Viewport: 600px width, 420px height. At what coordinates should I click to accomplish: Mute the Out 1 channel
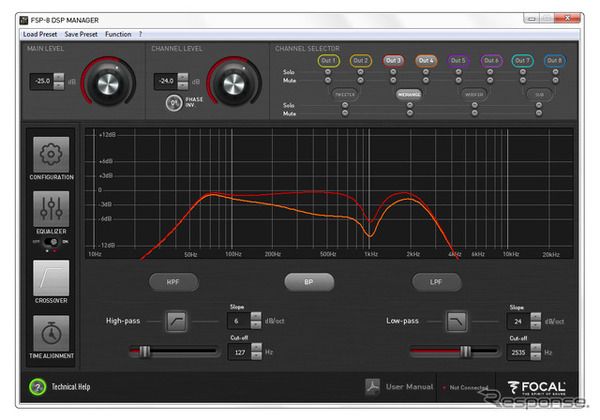point(328,80)
